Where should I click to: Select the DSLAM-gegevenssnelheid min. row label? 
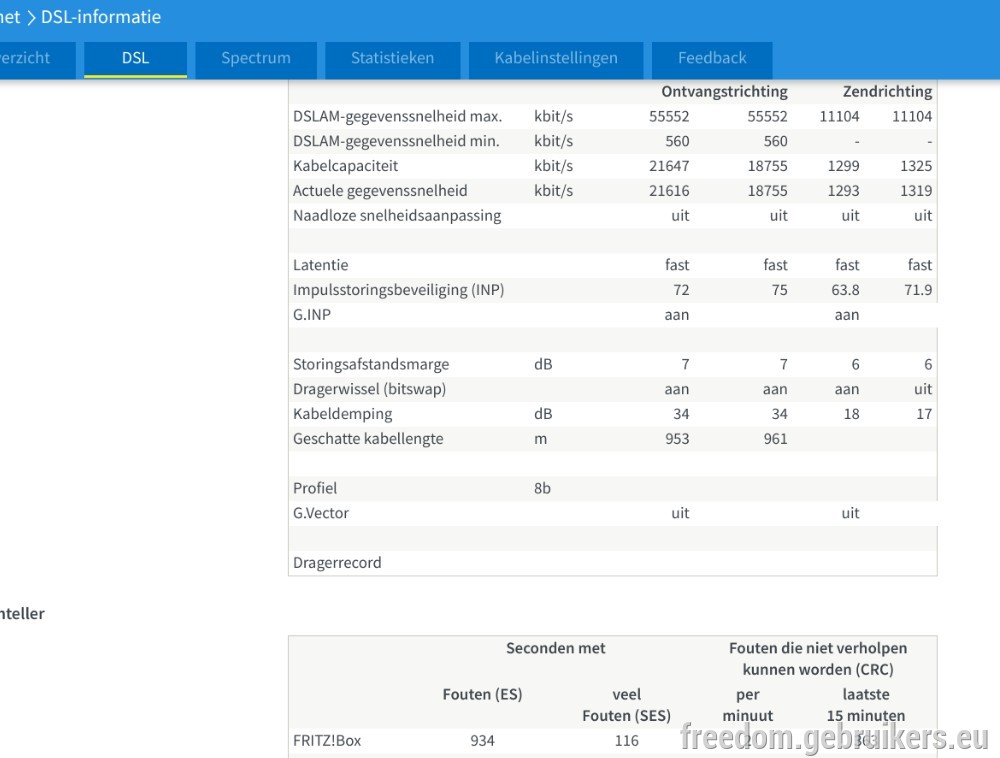click(396, 142)
